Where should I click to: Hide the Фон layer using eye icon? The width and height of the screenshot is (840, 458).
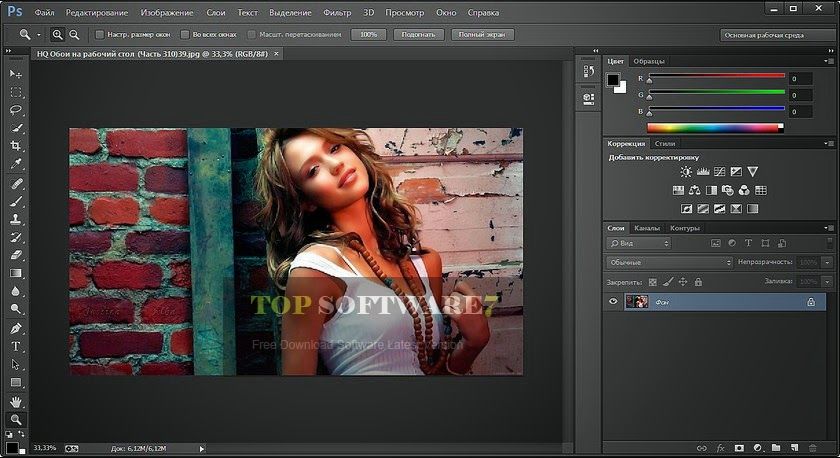click(614, 301)
